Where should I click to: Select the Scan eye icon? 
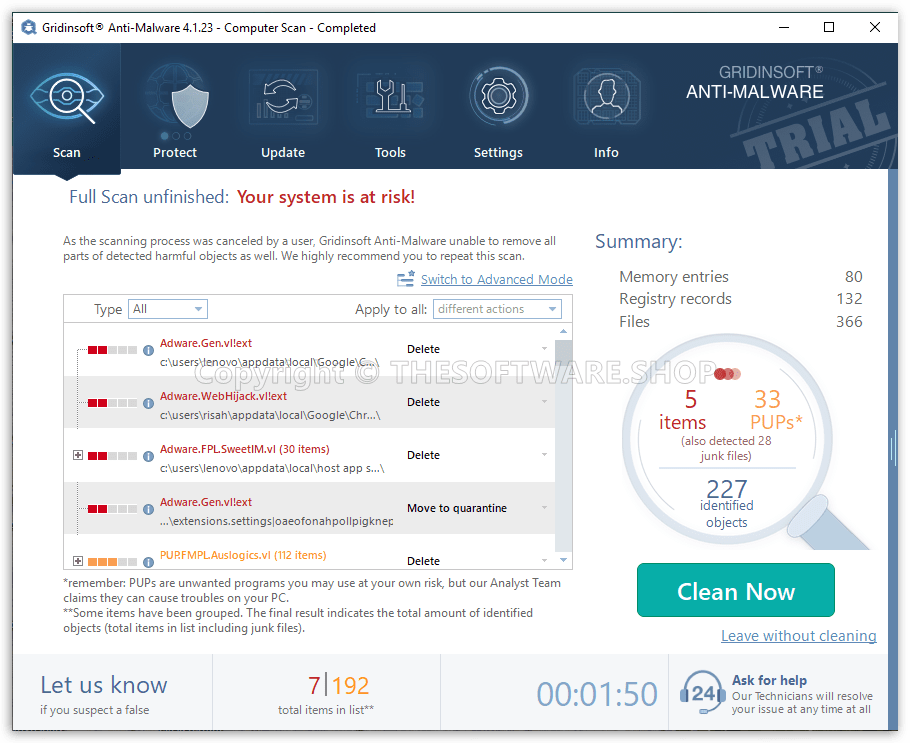(x=66, y=95)
